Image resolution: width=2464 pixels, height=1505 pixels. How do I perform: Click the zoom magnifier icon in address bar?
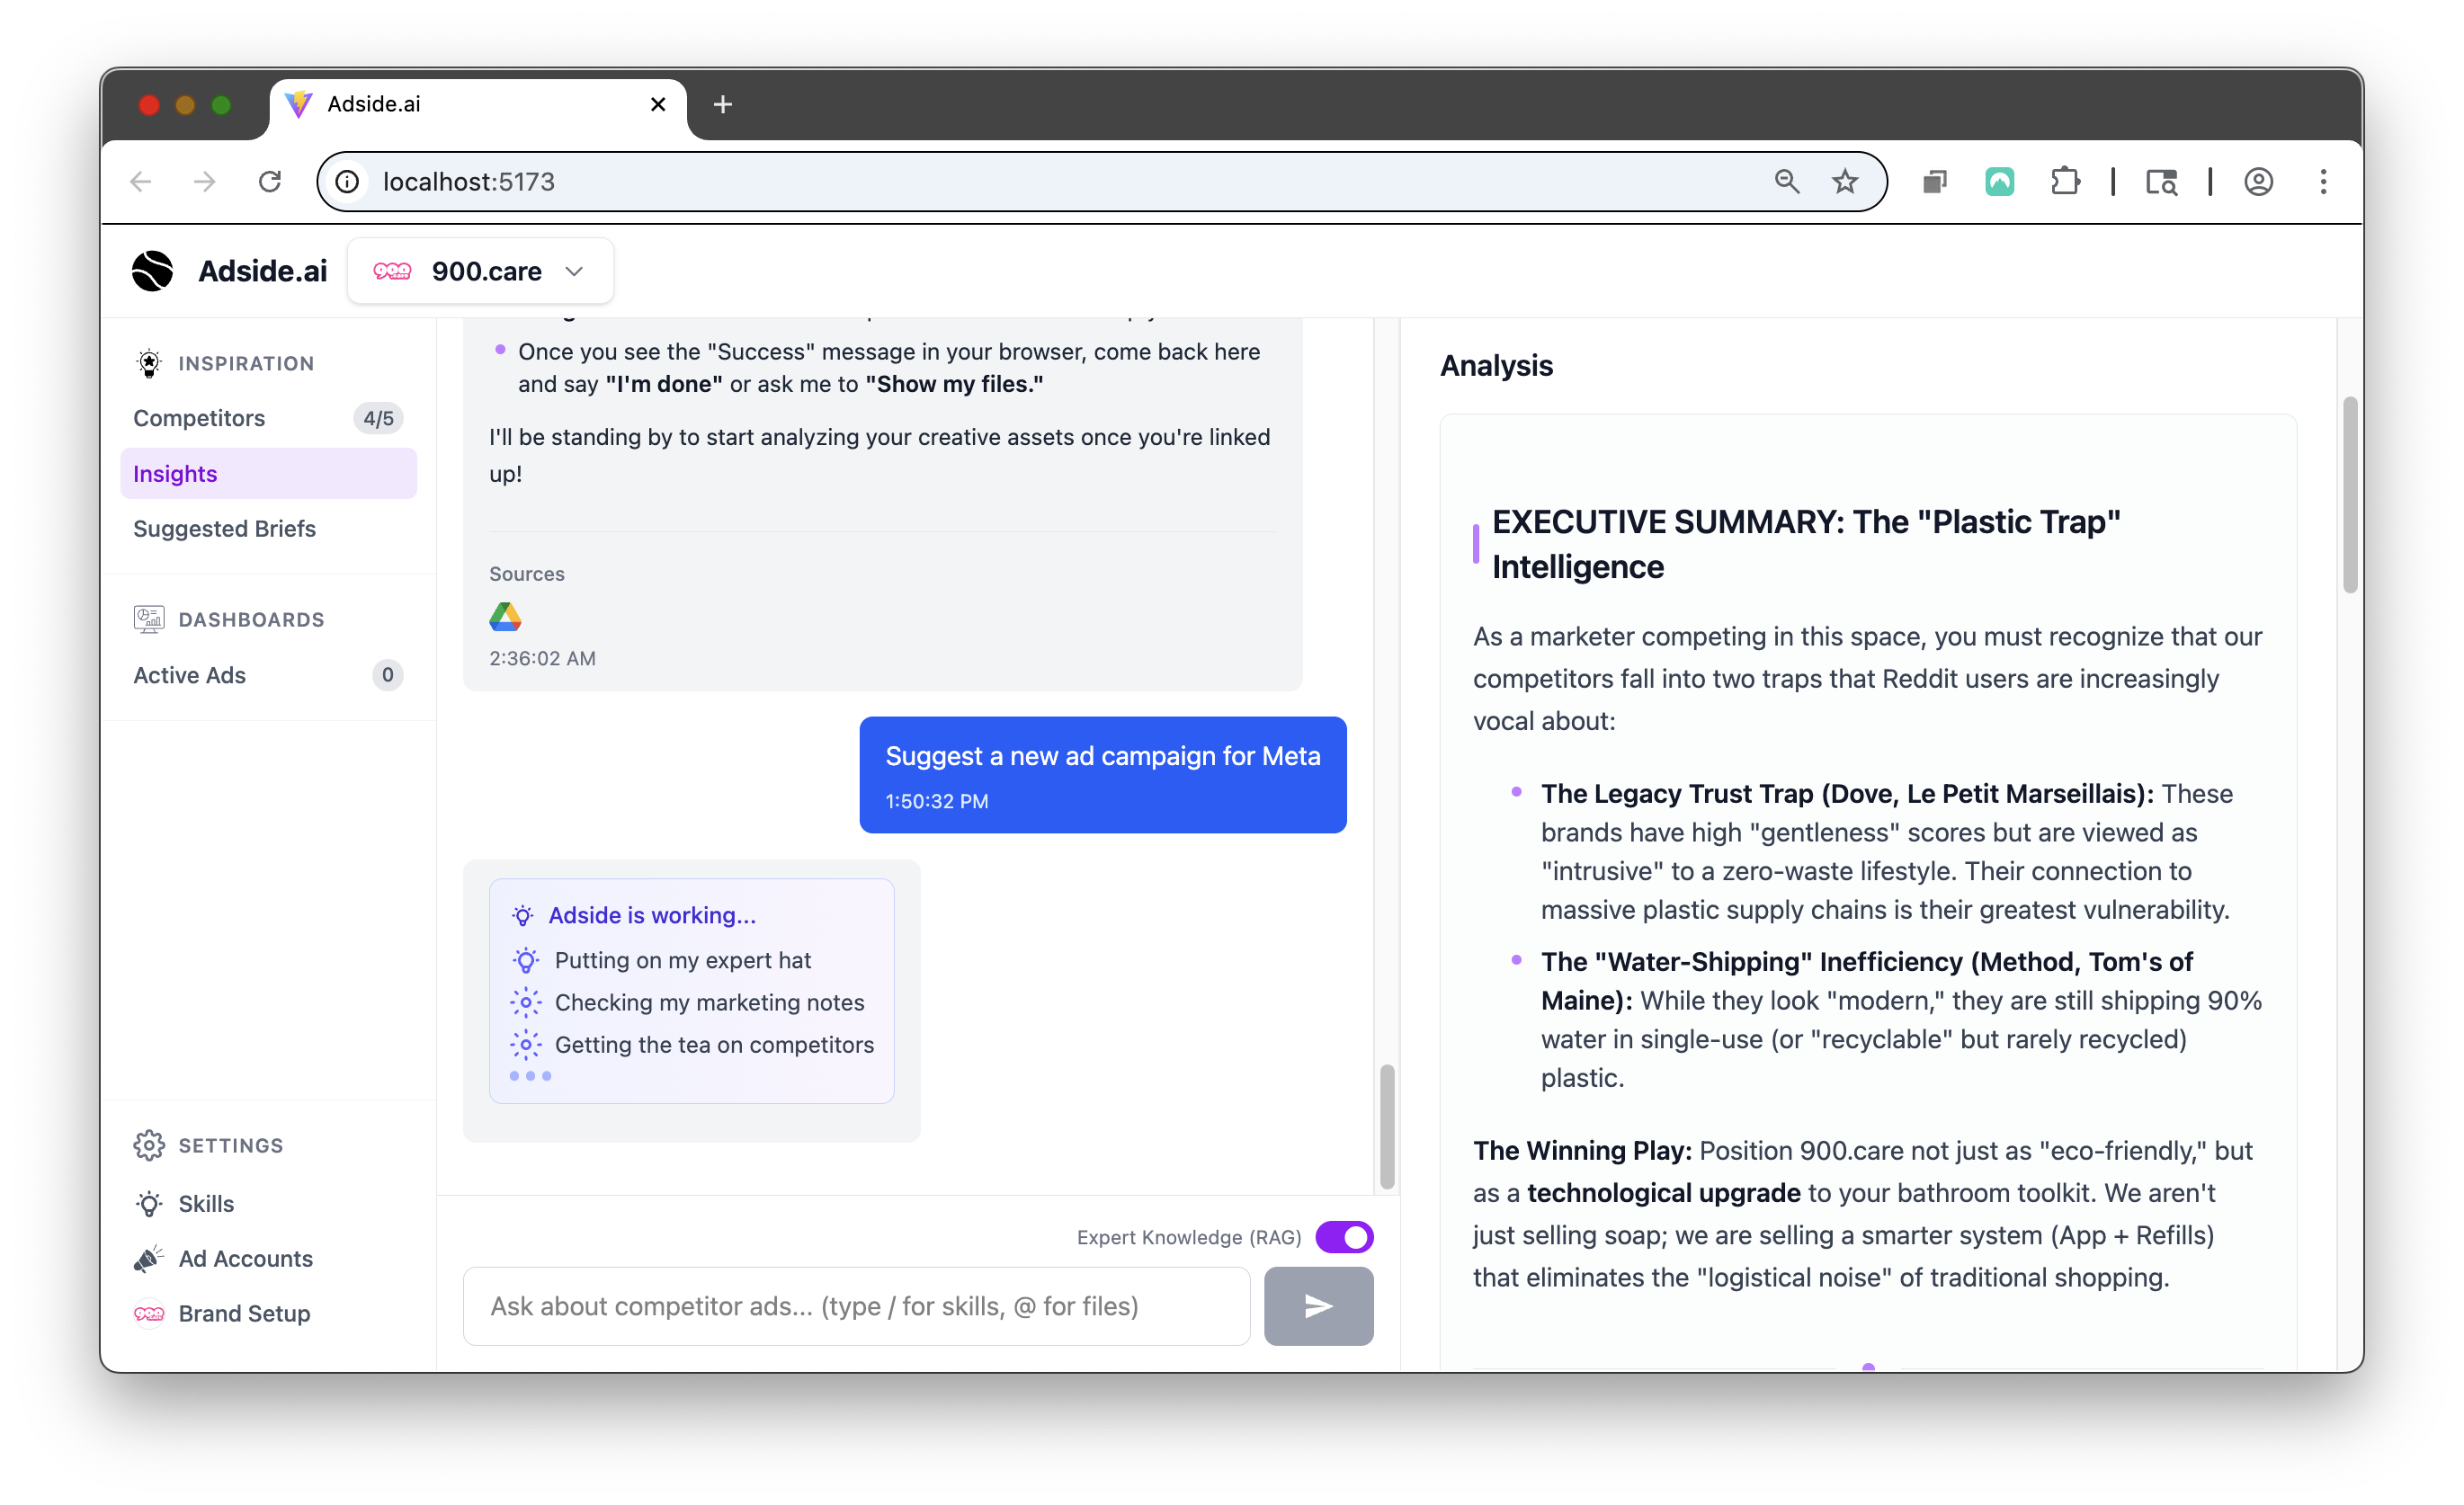tap(1787, 182)
